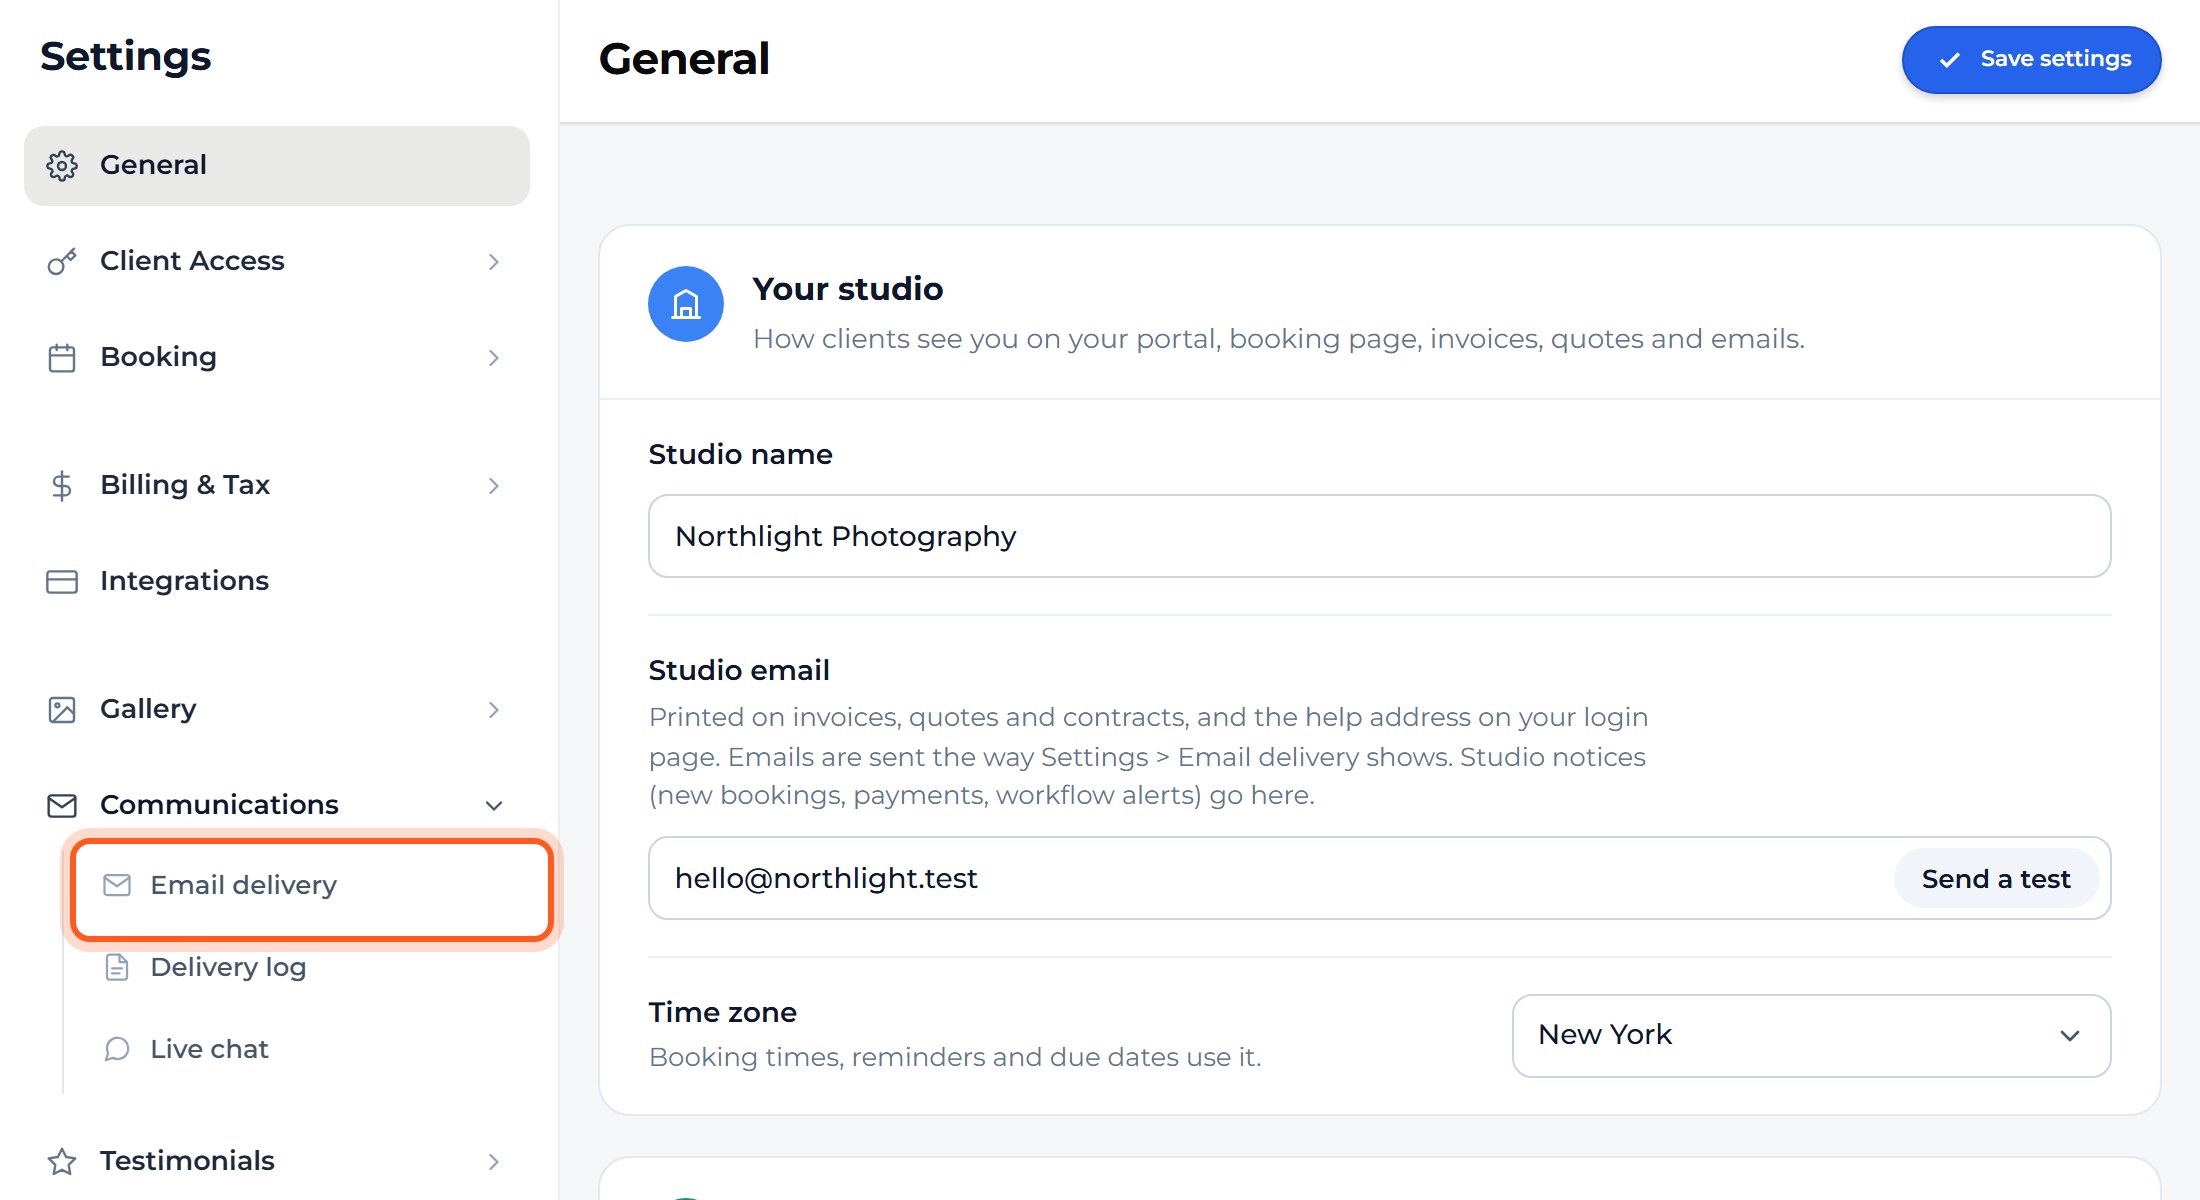Click 'Booking times, reminders and due dates' text

coord(955,1057)
